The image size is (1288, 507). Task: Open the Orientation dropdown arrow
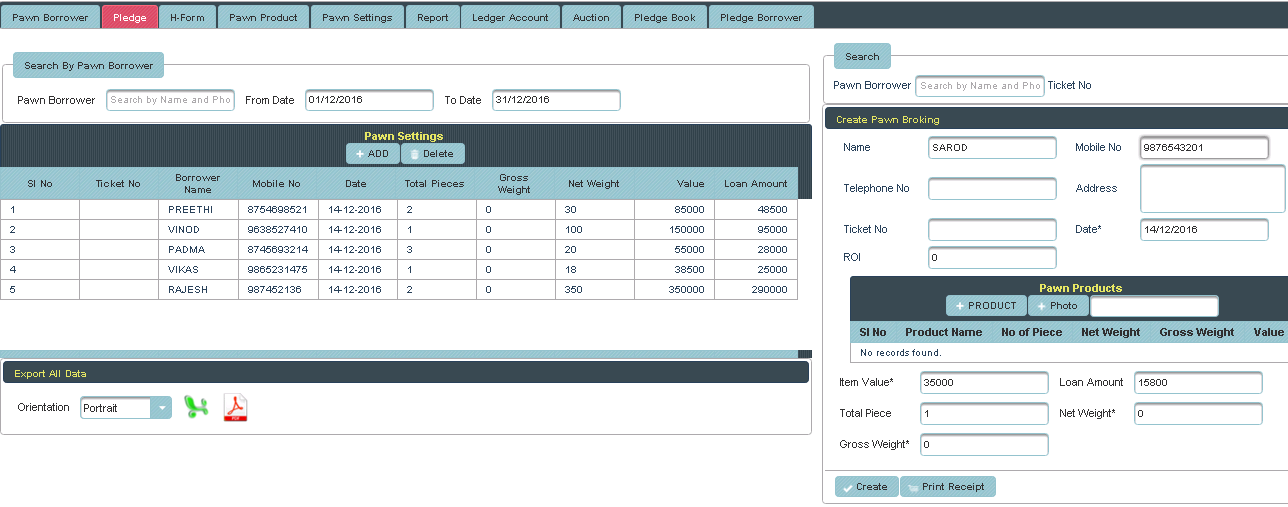pyautogui.click(x=161, y=408)
